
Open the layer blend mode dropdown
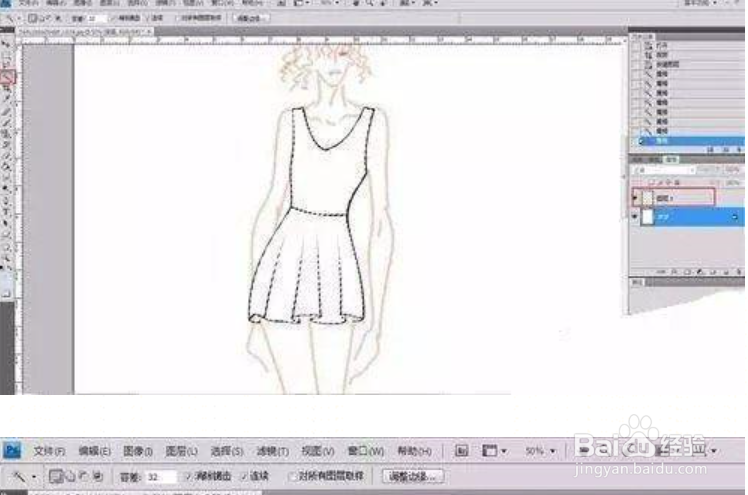[x=664, y=170]
